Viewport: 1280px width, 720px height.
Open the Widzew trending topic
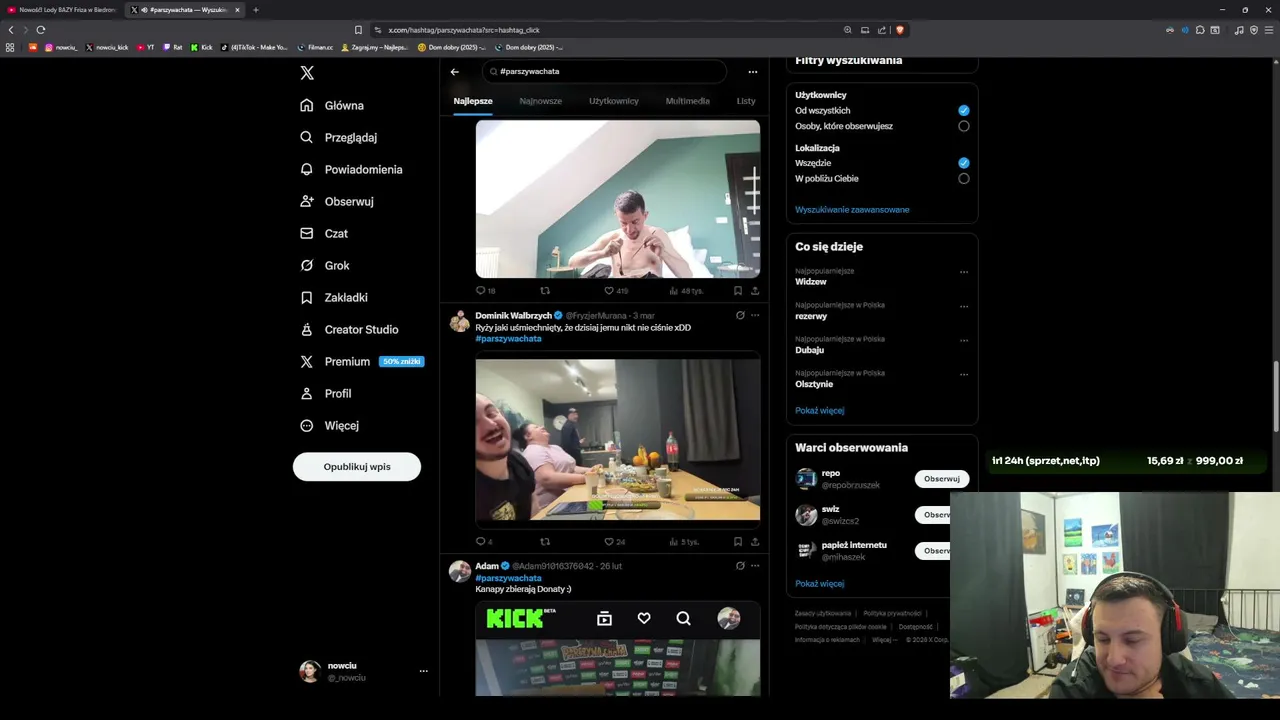coord(811,282)
